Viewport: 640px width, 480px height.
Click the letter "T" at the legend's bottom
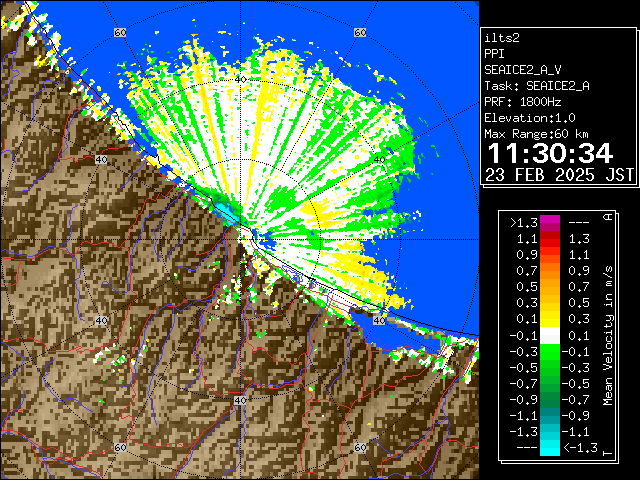[x=608, y=453]
